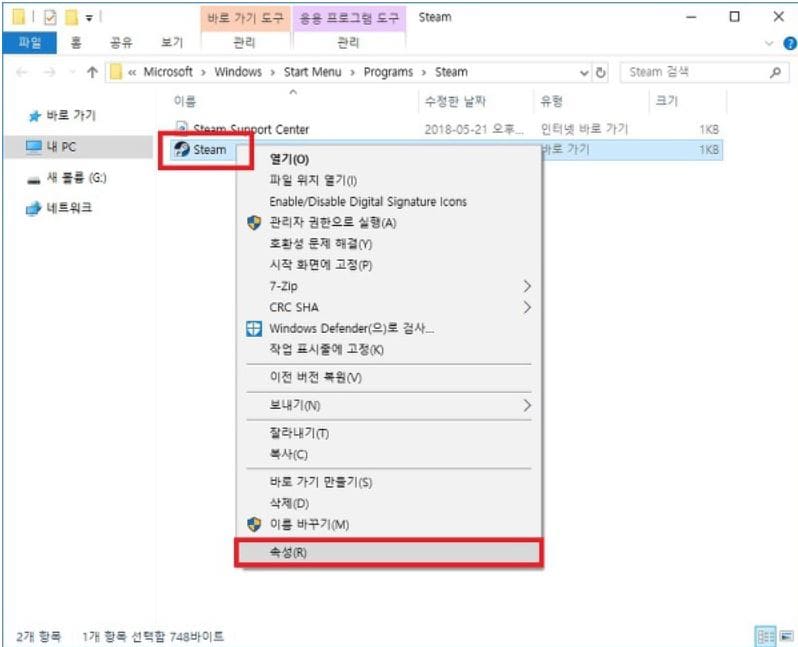This screenshot has height=647, width=798.
Task: Select Enable/Disable Digital Signature Icons
Action: (389, 202)
